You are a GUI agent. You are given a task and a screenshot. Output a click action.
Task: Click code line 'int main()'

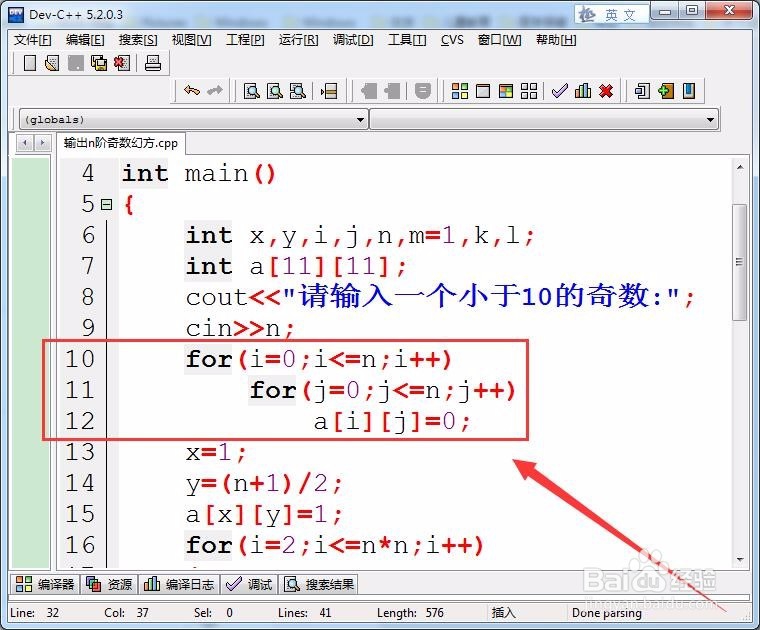[199, 173]
